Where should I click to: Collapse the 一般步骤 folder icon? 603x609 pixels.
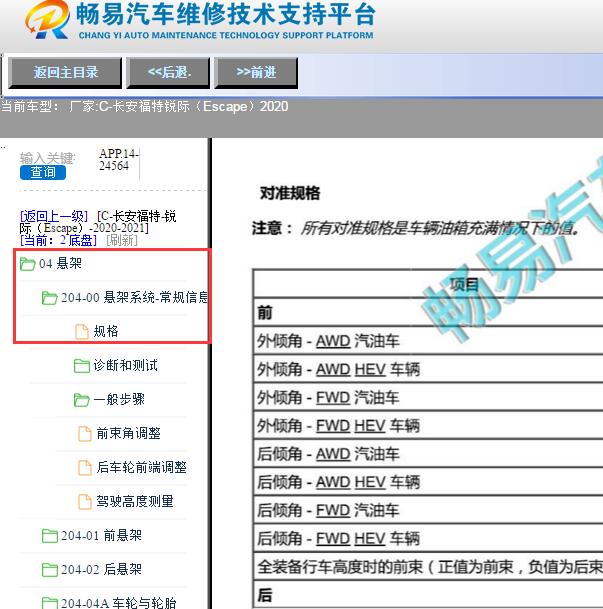82,400
